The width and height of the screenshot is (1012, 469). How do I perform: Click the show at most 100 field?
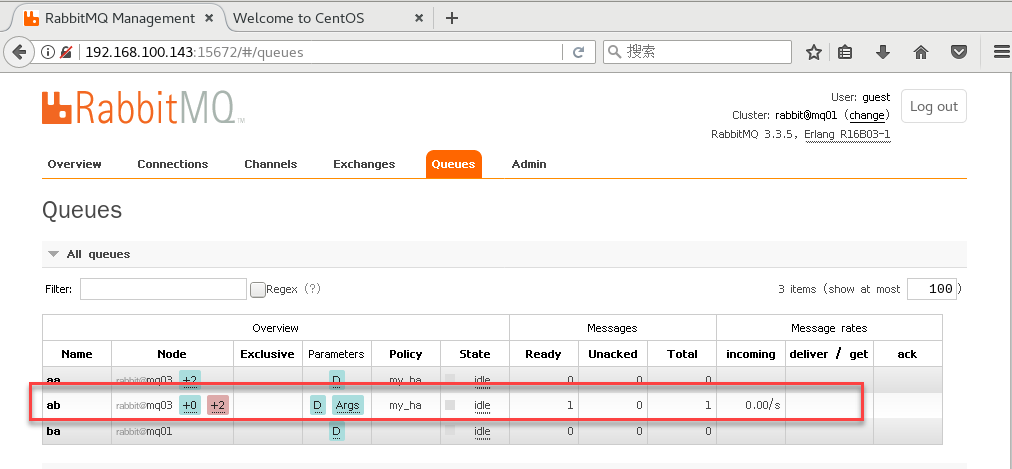(x=931, y=289)
